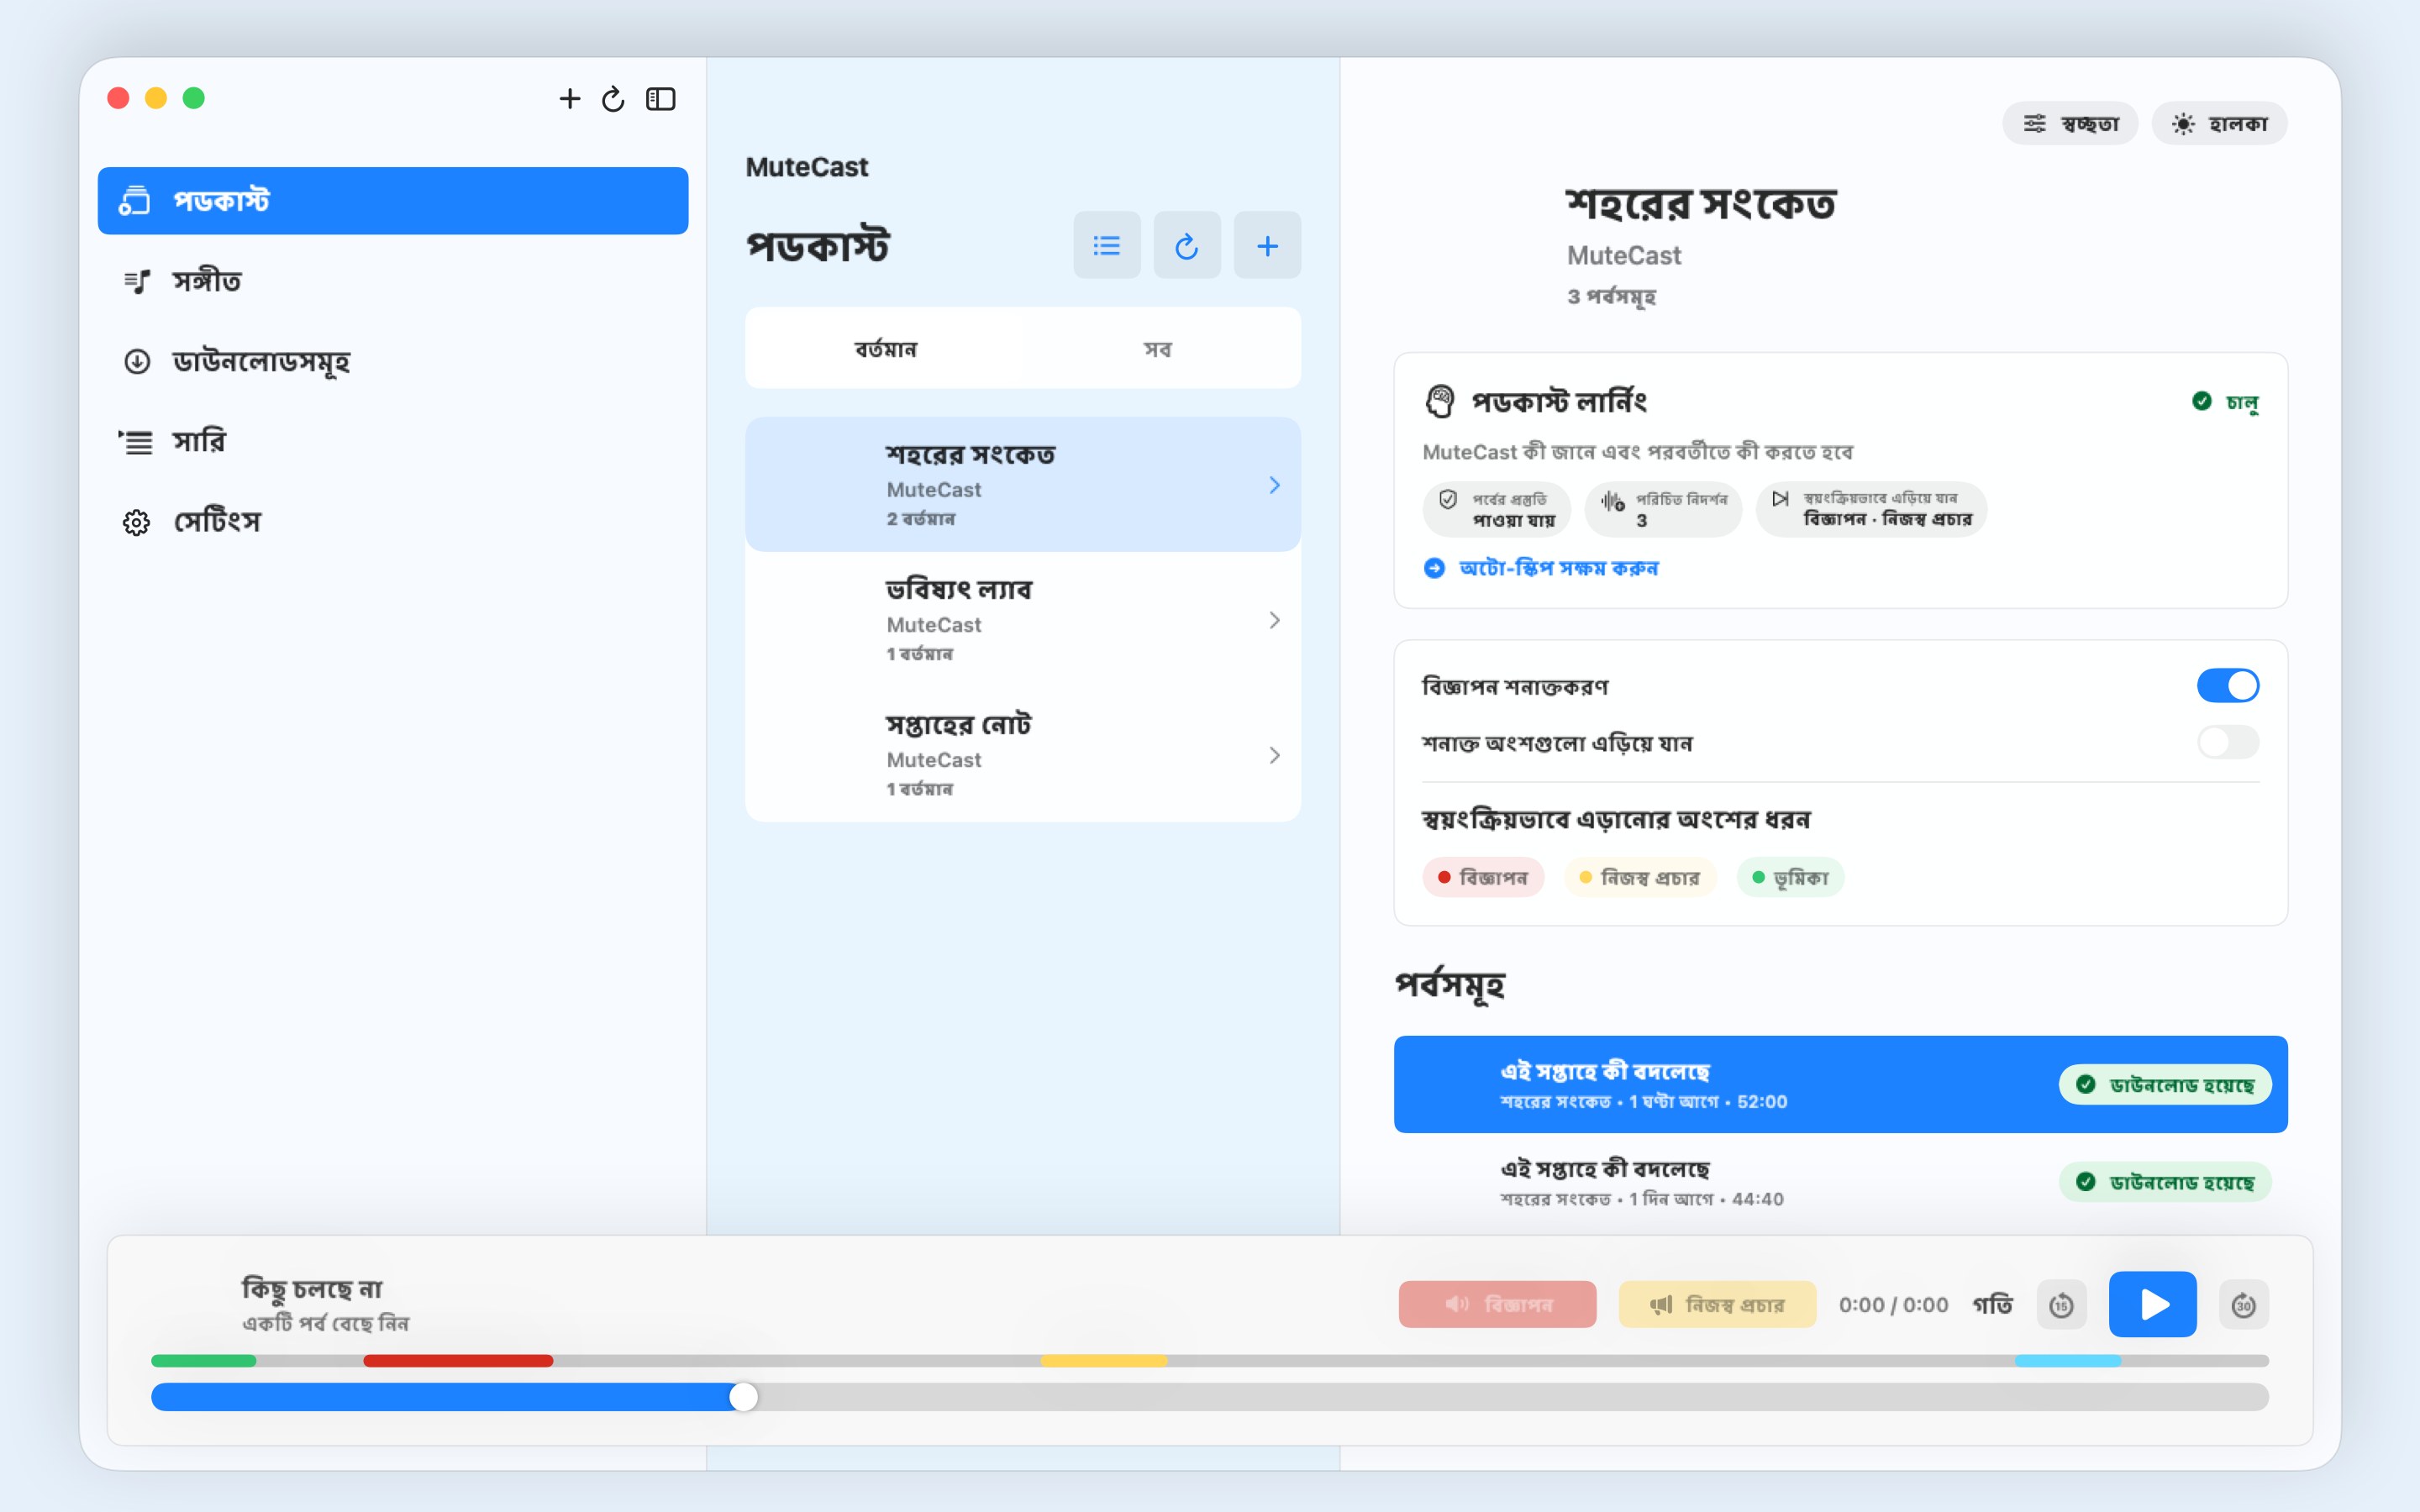The image size is (2420, 1512).
Task: Select সপ্তাহের নোট podcast title
Action: (958, 724)
